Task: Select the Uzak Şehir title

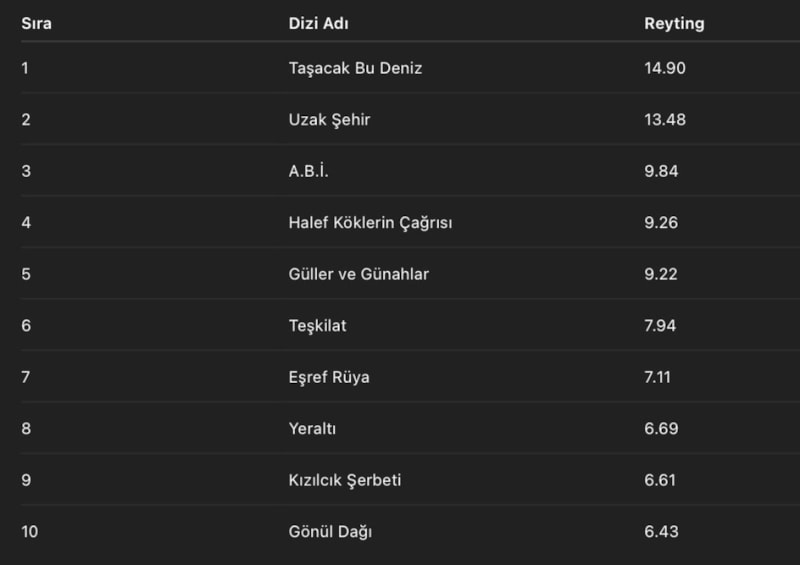Action: [329, 119]
